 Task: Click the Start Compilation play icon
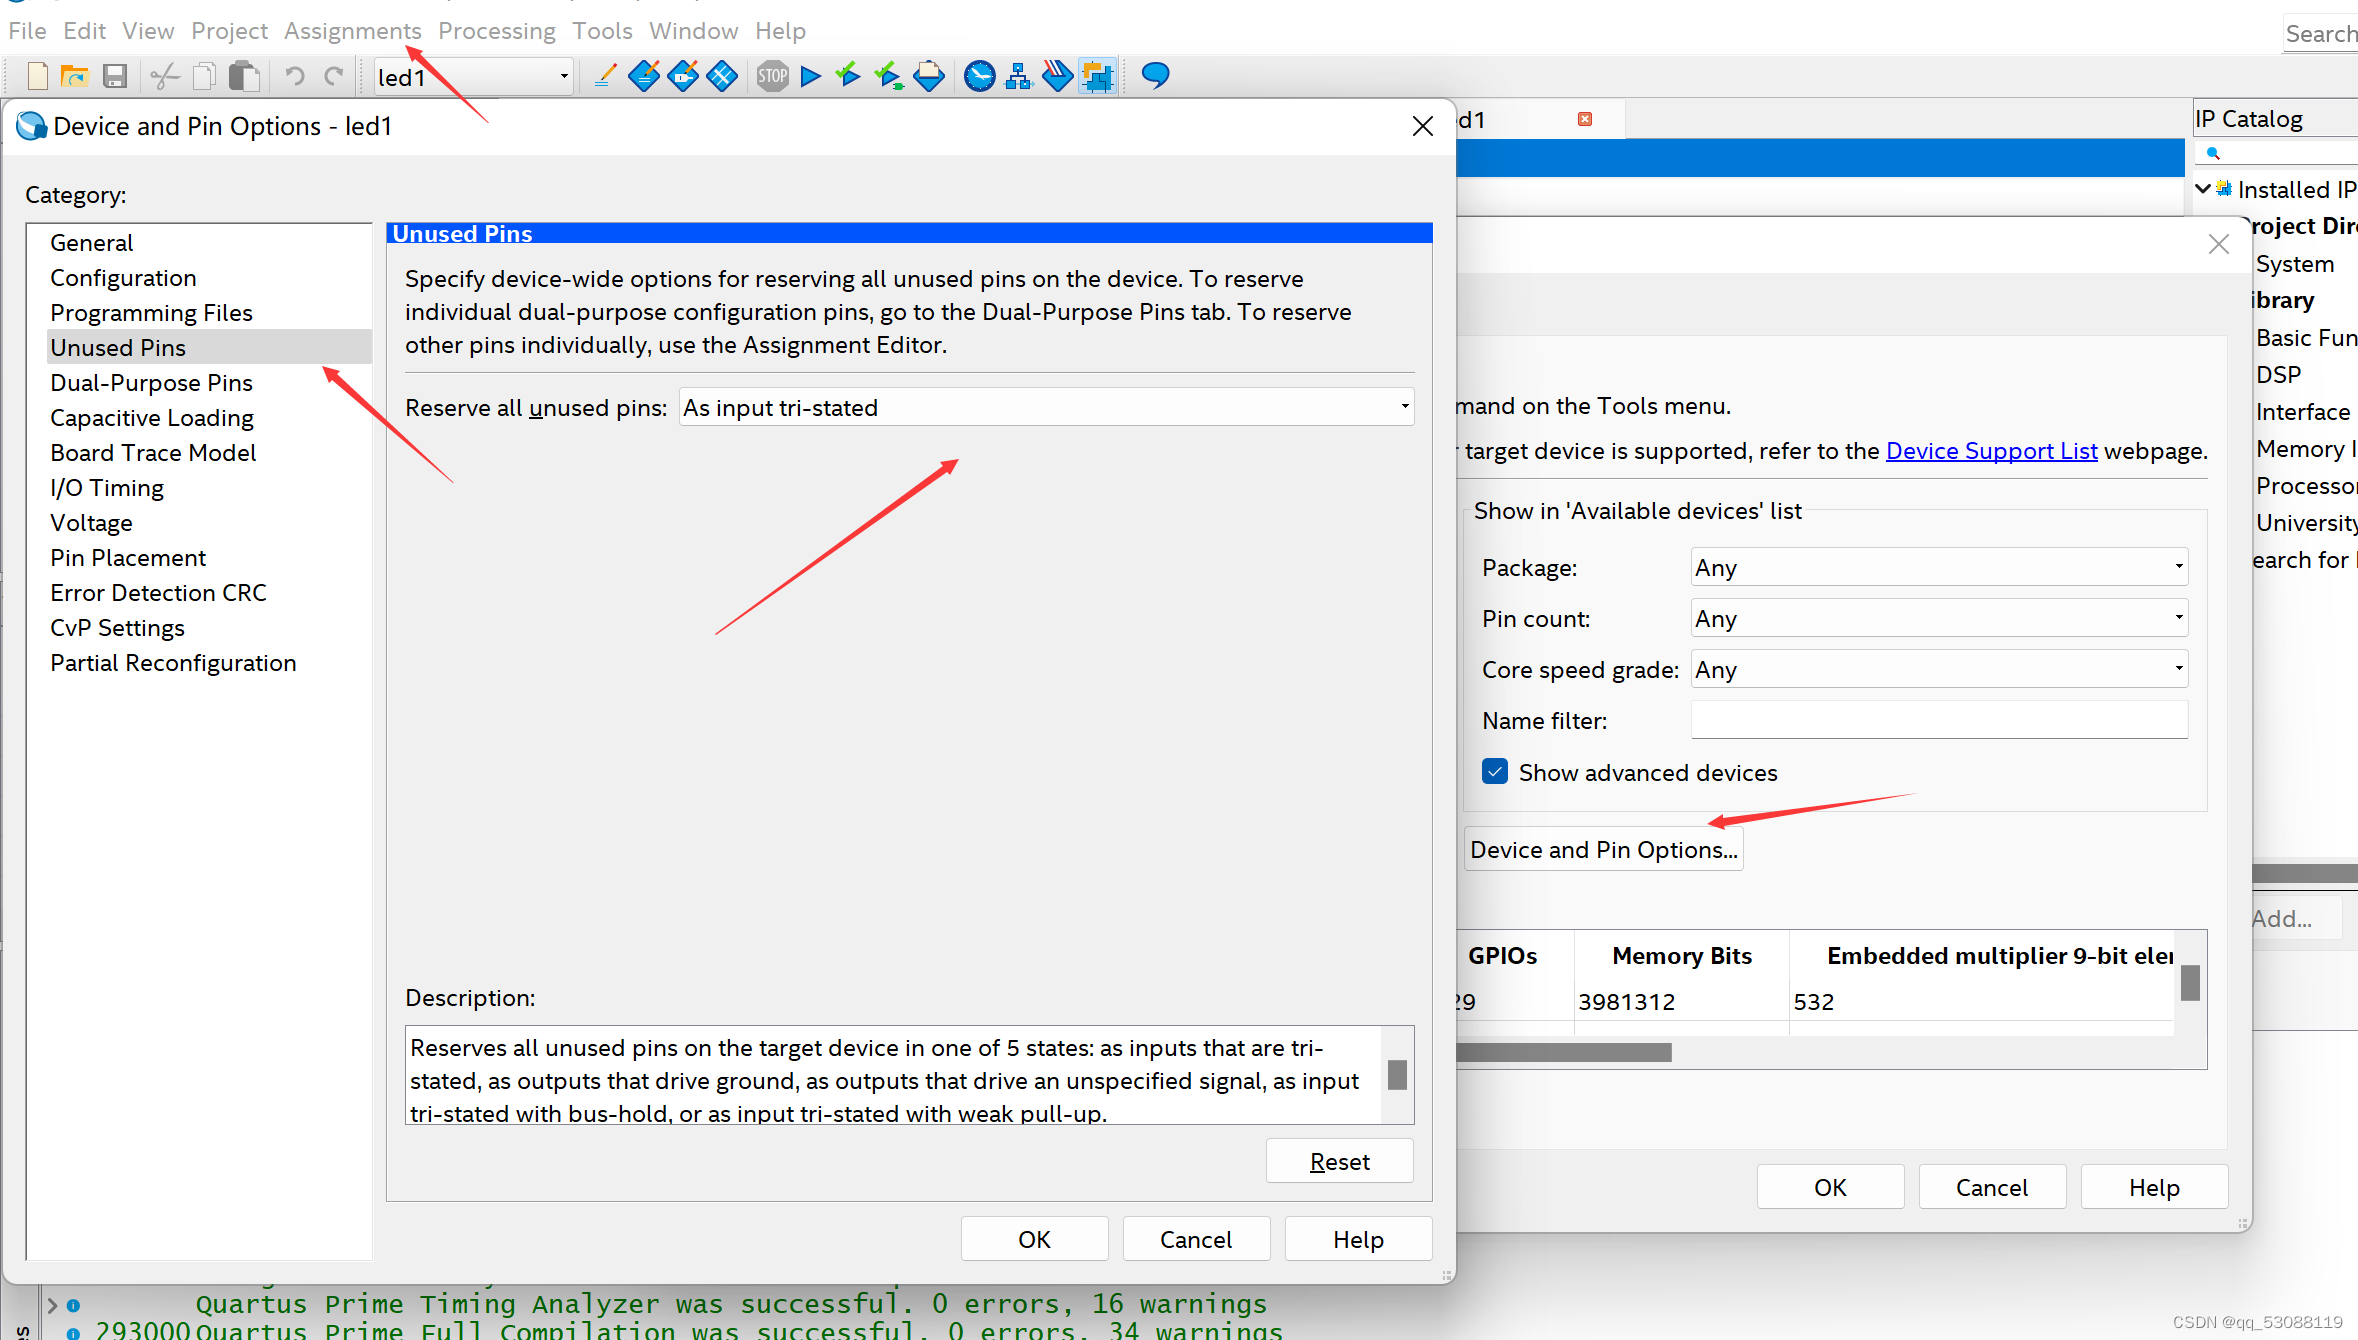[811, 76]
